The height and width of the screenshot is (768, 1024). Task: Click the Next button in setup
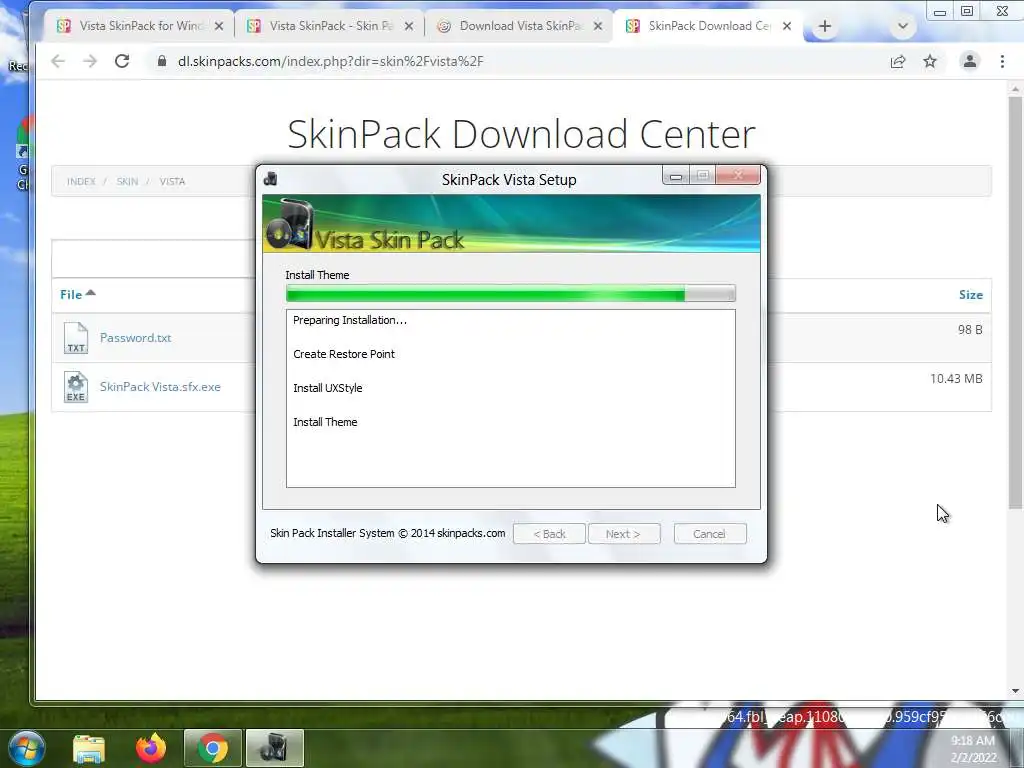(624, 534)
